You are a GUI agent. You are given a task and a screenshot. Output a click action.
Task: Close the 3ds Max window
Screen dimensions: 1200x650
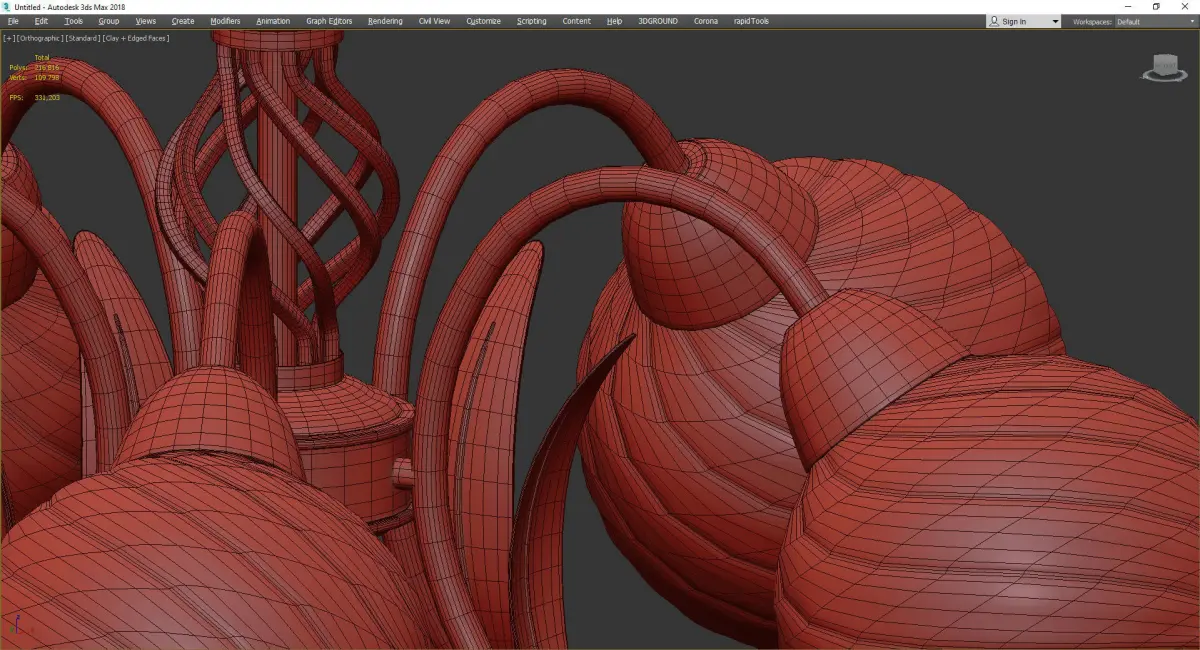pos(1184,7)
